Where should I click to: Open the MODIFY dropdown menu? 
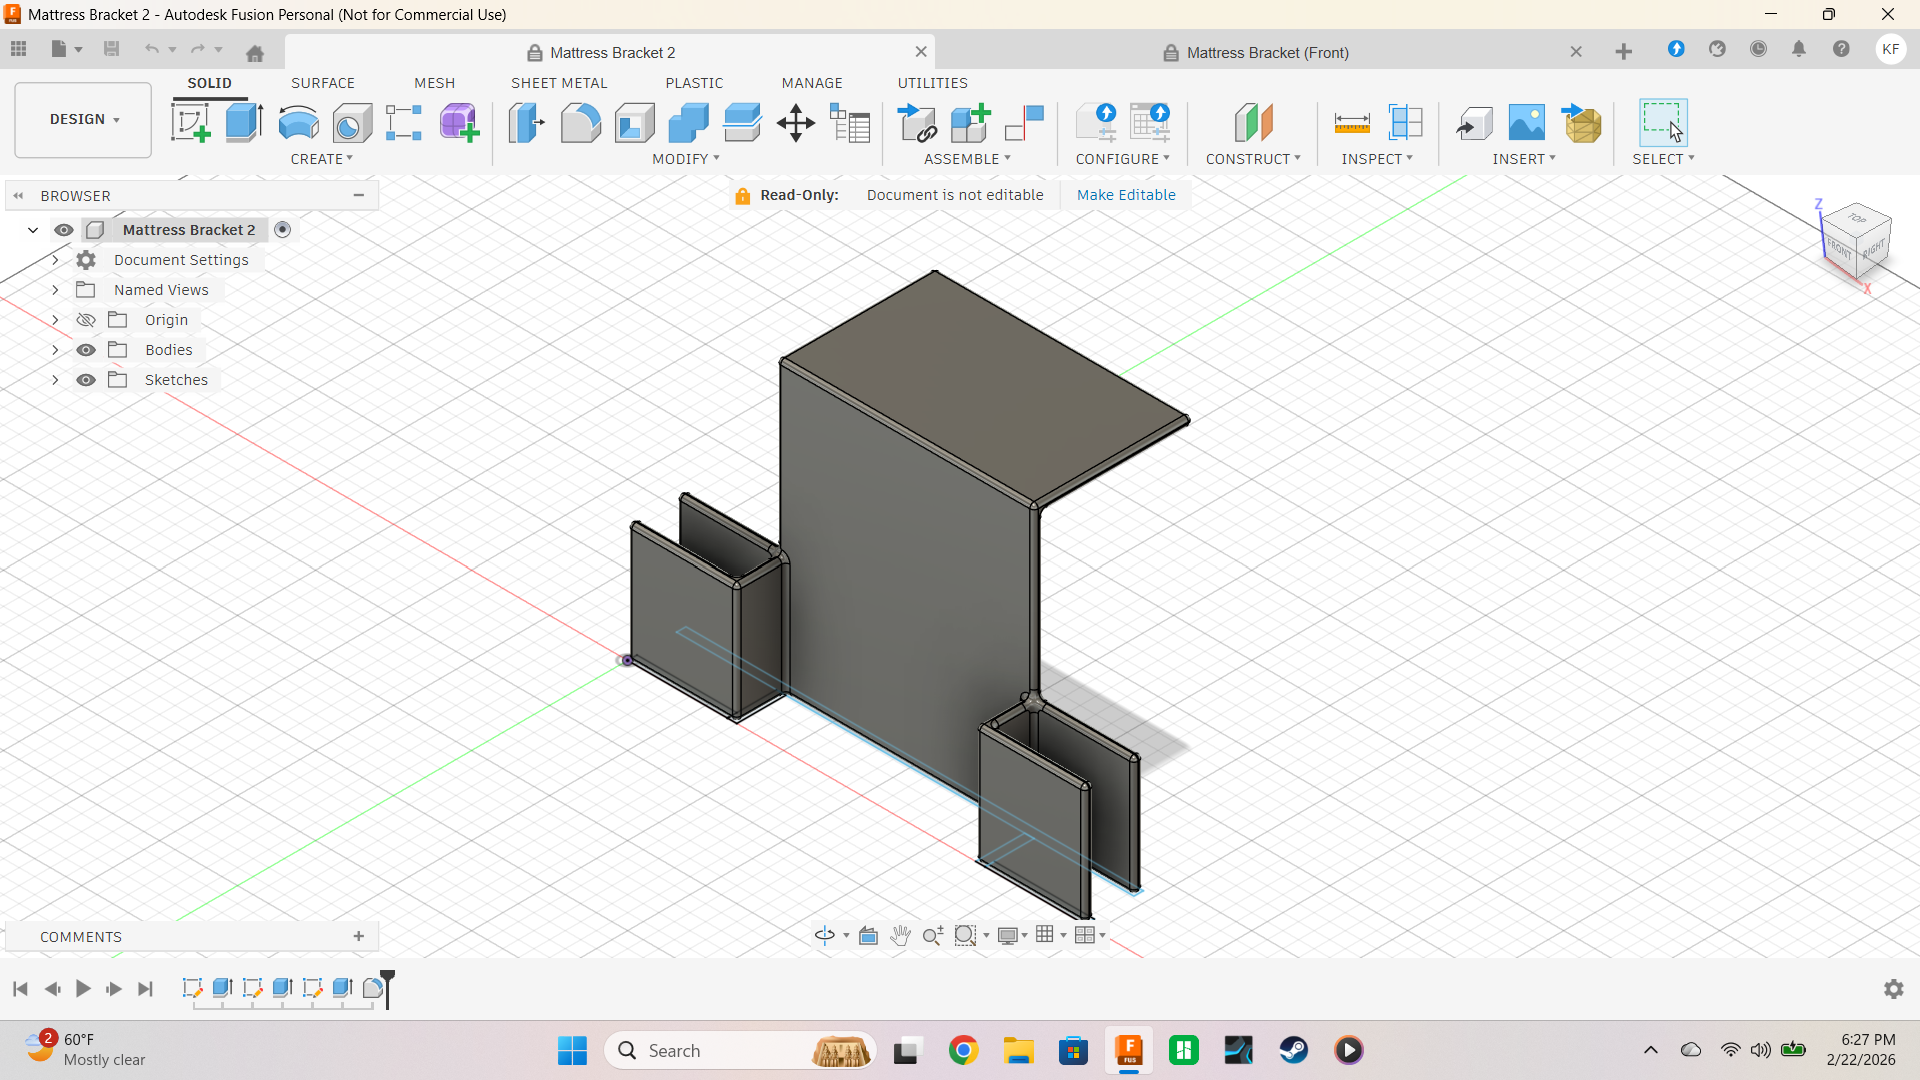(x=686, y=159)
